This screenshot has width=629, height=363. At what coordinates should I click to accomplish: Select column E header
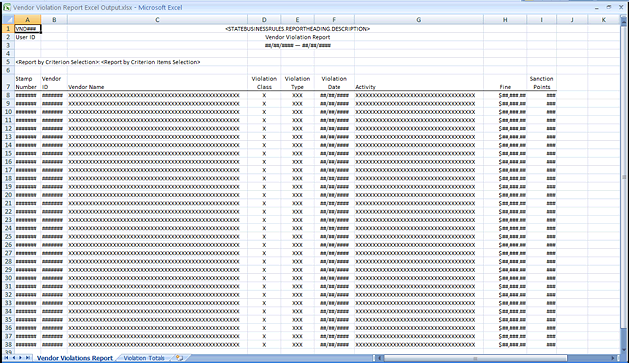point(297,20)
